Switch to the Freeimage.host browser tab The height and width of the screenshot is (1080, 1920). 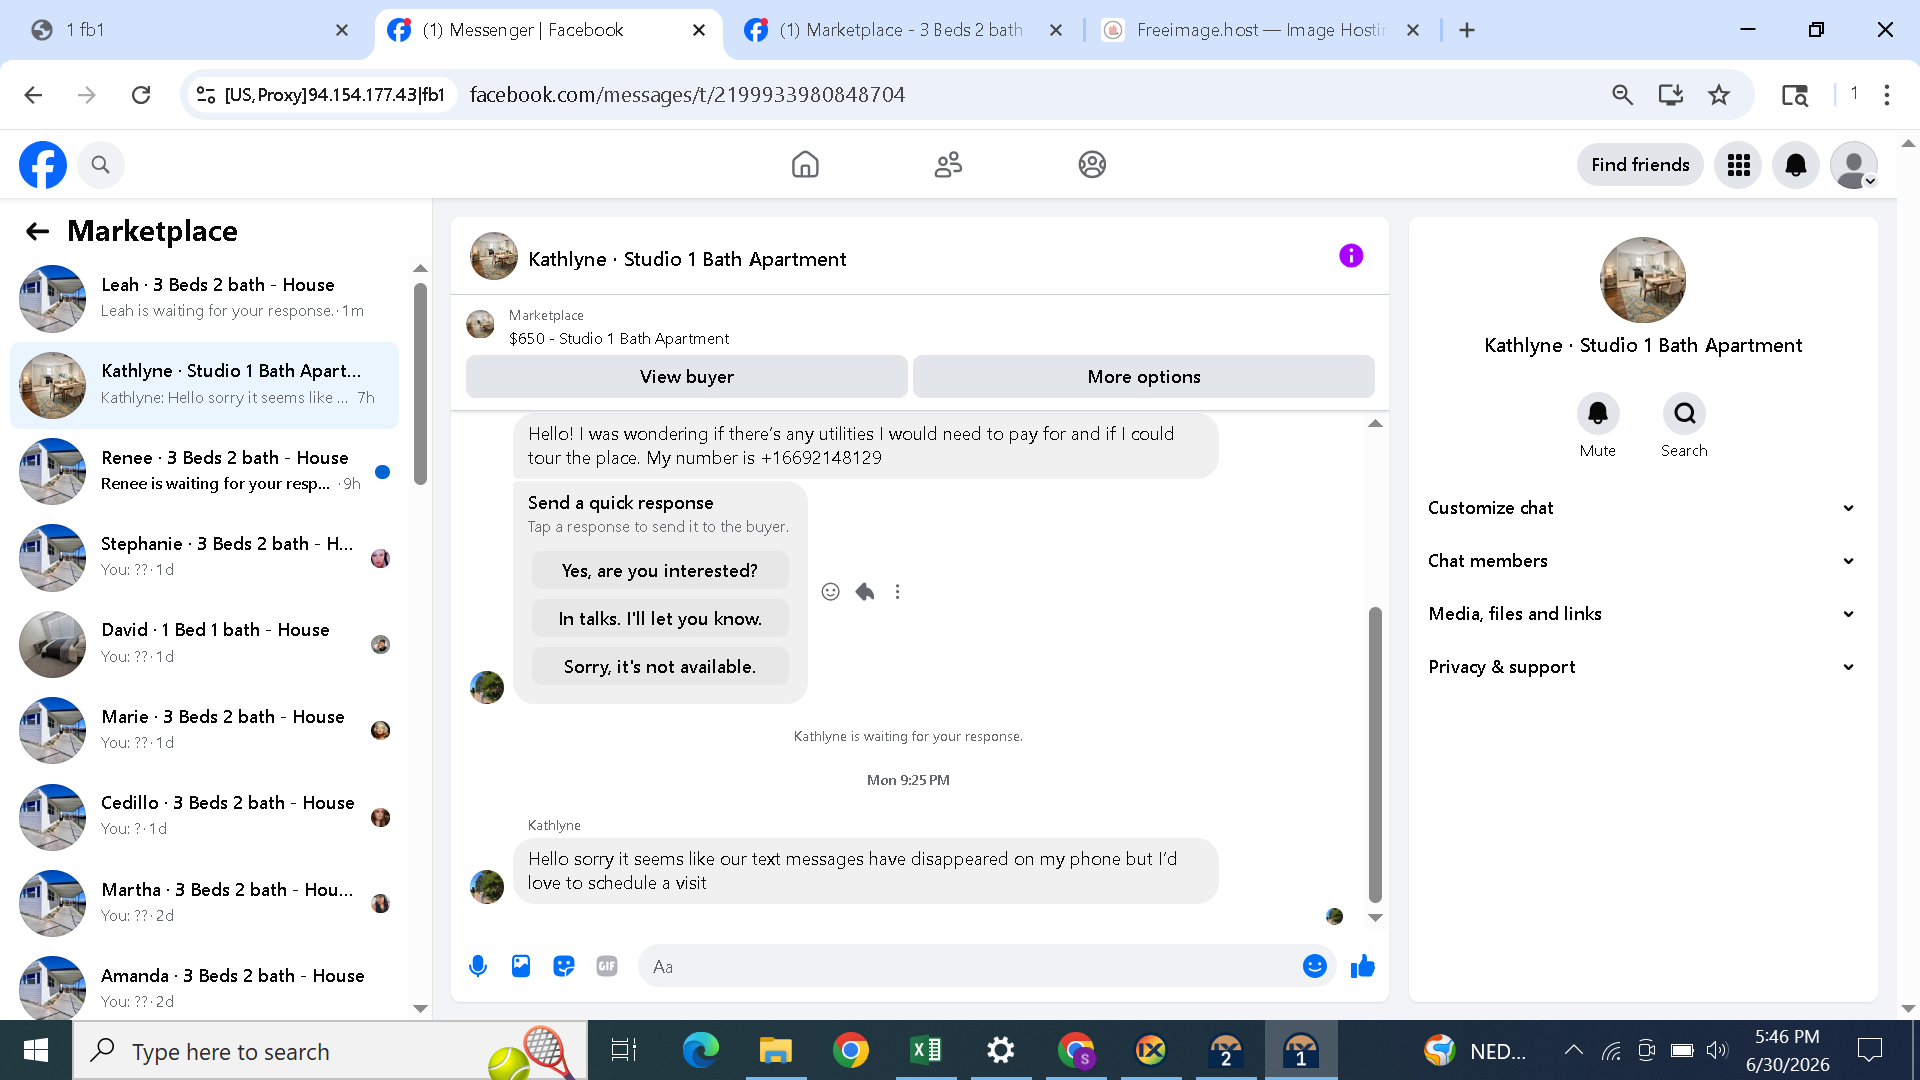click(1262, 30)
